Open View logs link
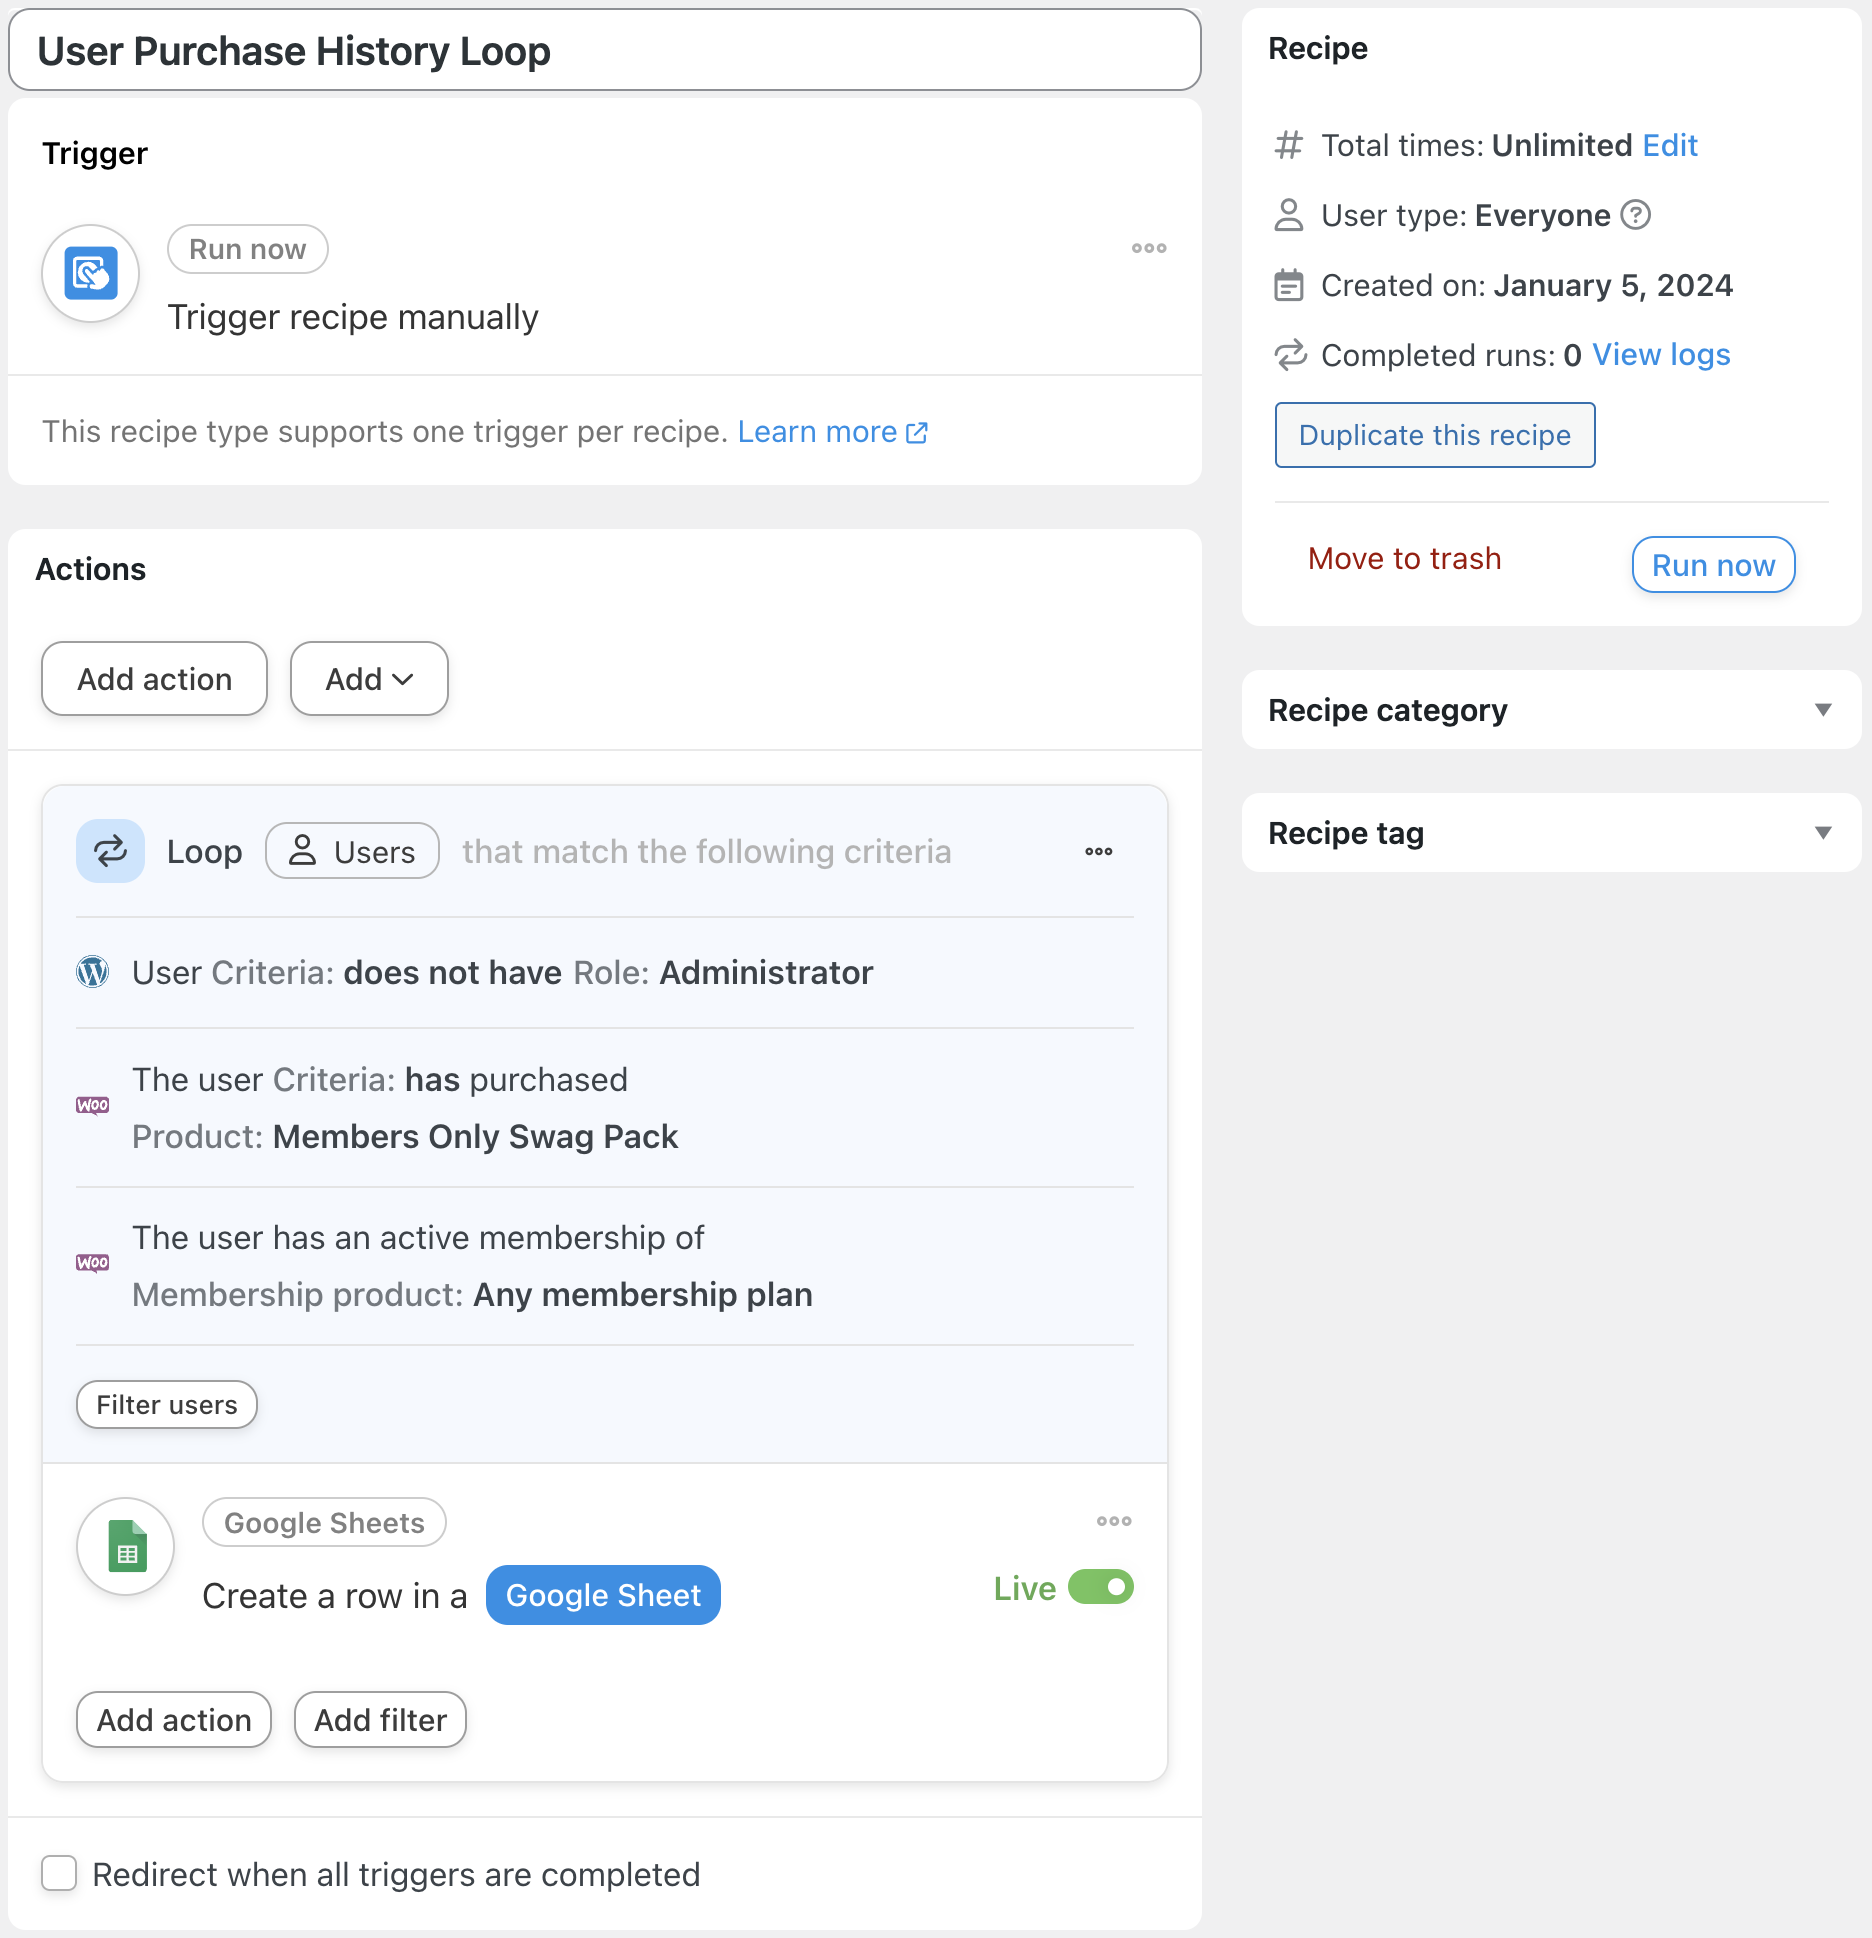1872x1938 pixels. (1661, 355)
